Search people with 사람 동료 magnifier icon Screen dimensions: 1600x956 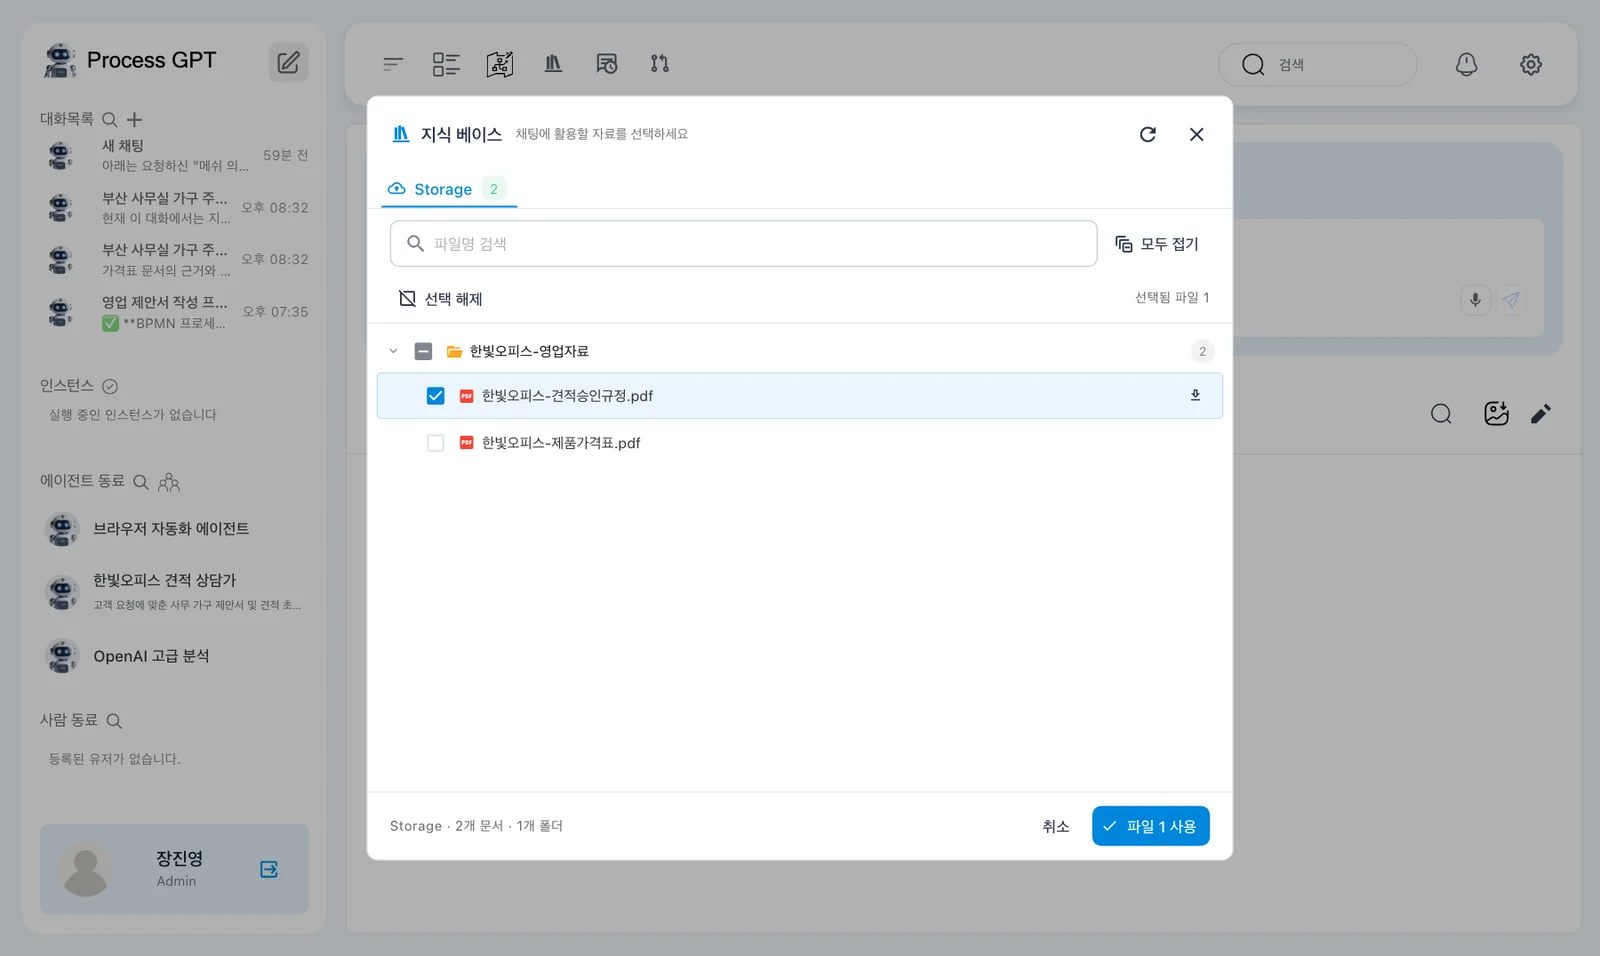[x=114, y=721]
